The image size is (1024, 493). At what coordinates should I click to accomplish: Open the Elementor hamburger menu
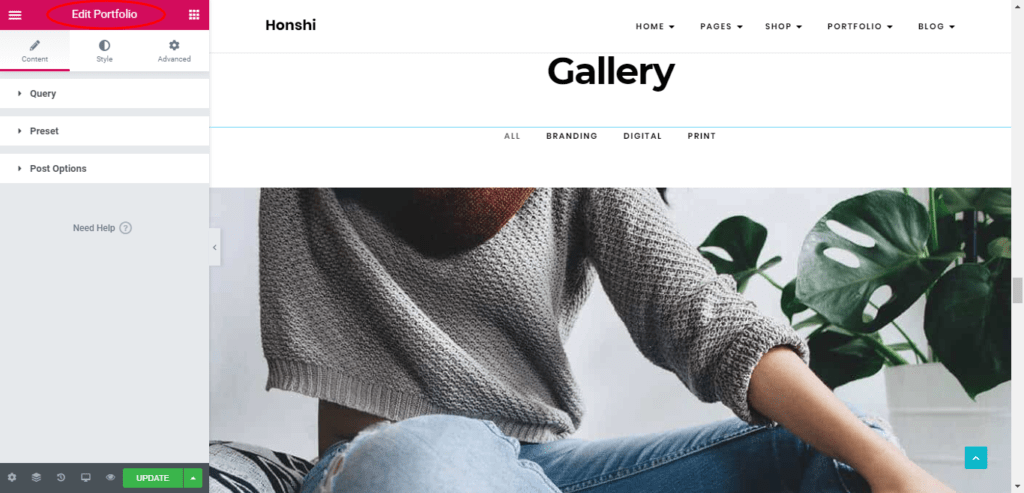(14, 14)
